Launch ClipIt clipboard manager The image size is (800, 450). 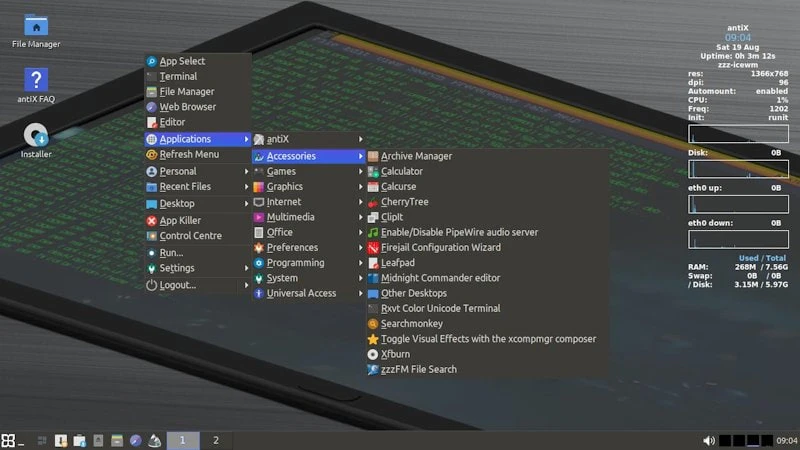487,217
